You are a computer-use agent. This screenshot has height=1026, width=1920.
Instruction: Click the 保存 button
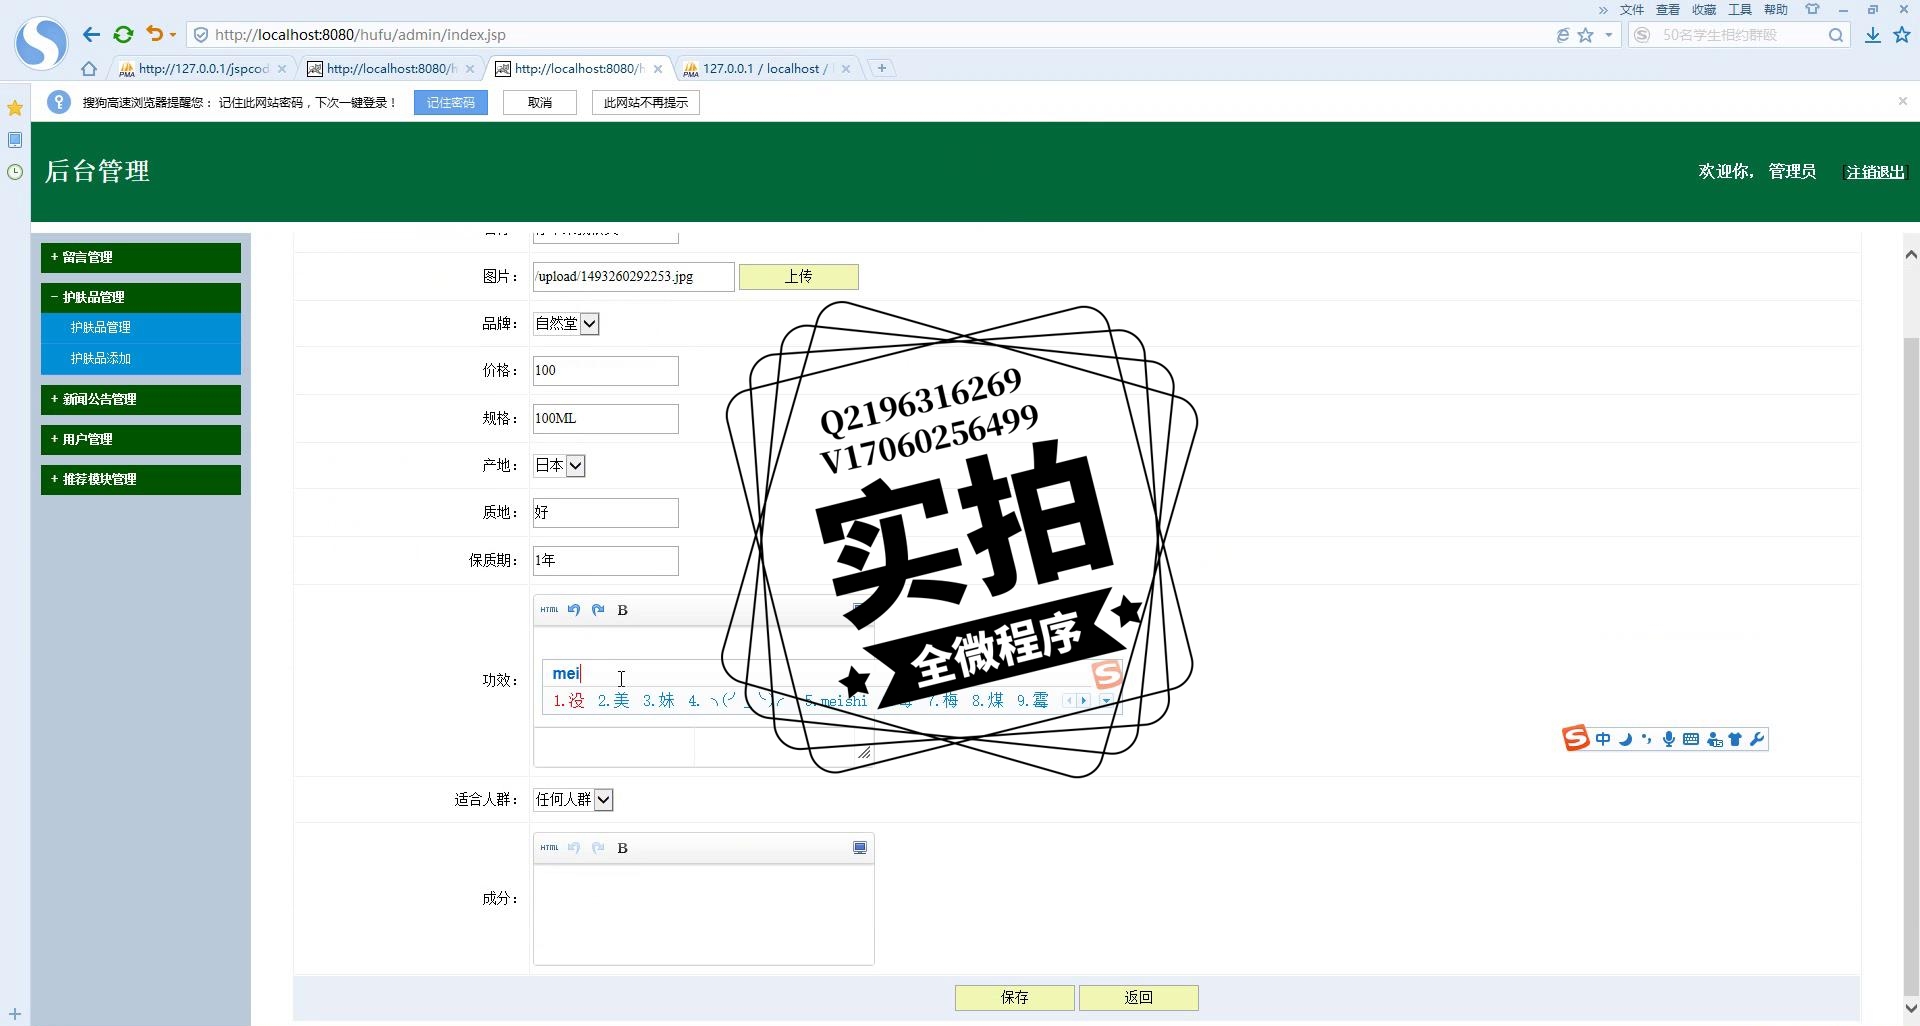coord(1015,998)
